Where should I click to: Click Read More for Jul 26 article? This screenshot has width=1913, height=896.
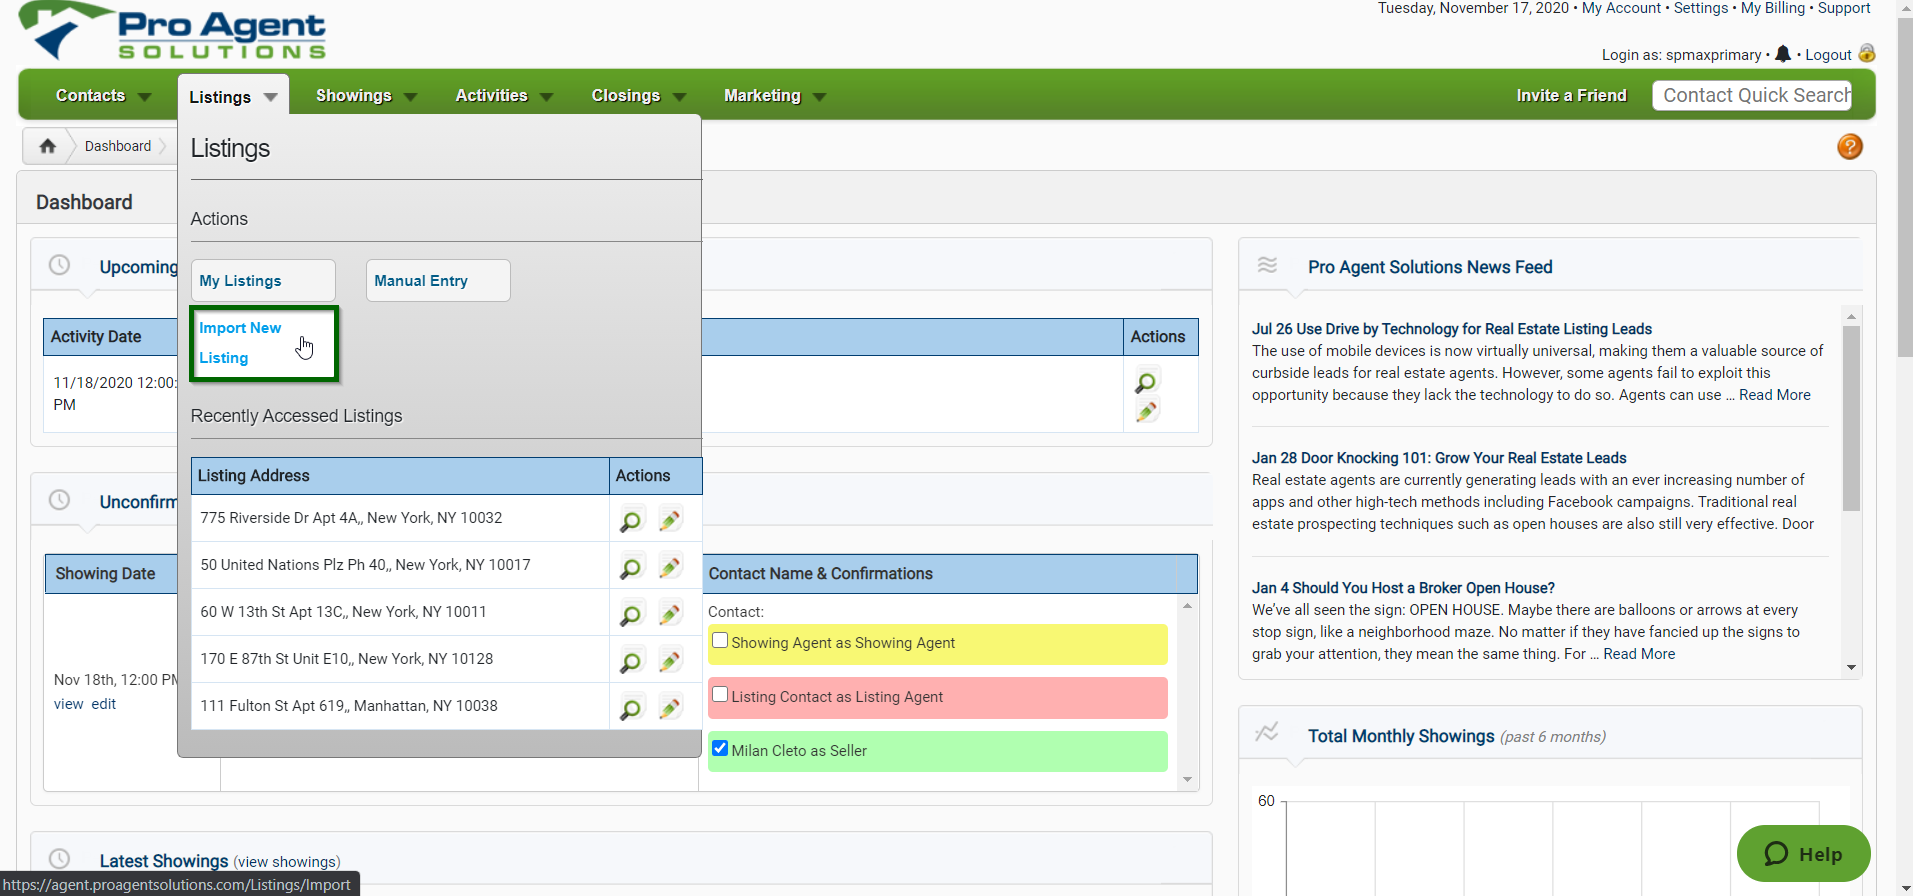point(1774,395)
